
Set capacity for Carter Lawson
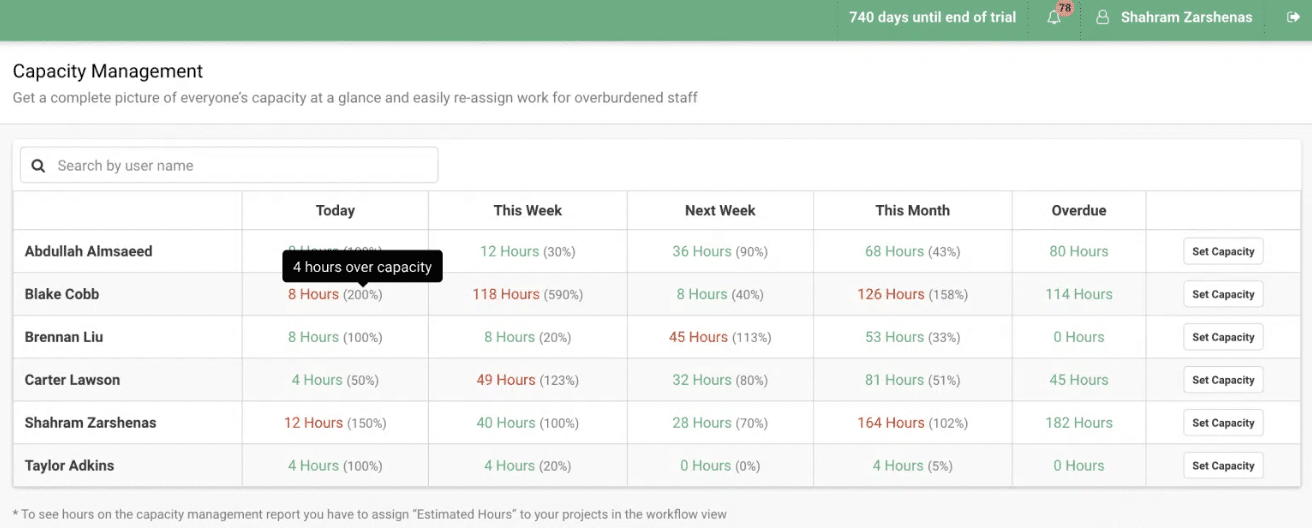point(1223,381)
